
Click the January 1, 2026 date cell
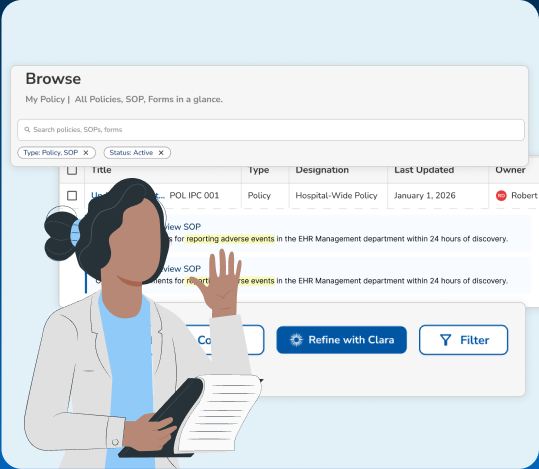425,196
